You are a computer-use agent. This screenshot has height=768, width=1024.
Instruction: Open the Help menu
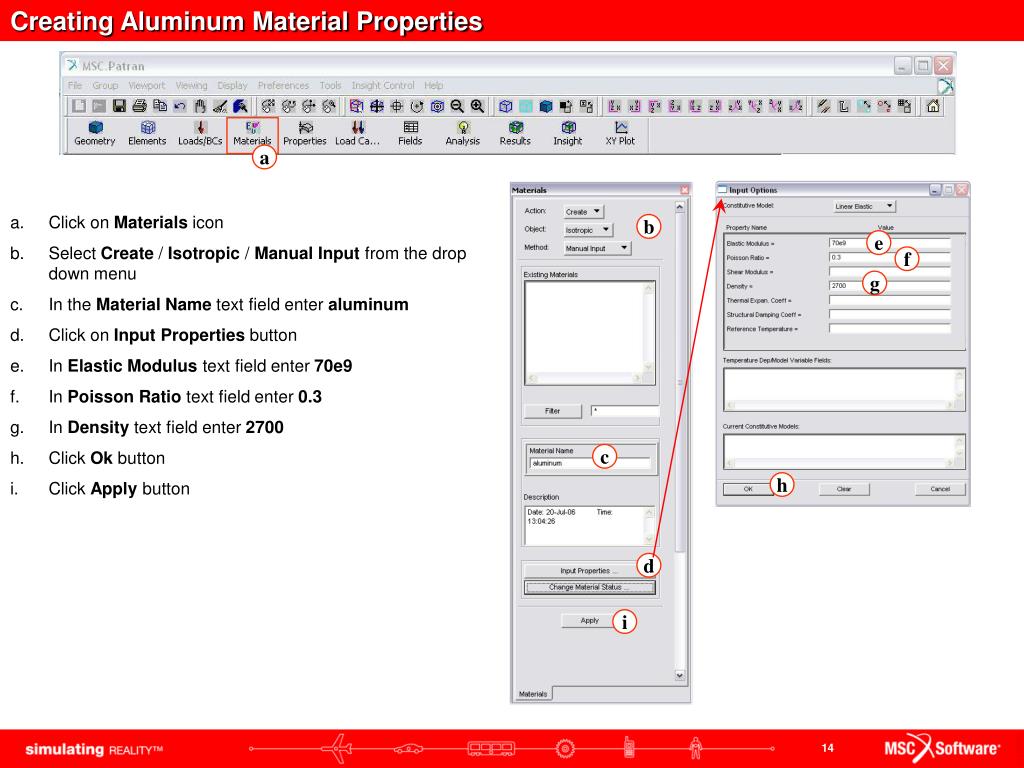tap(434, 86)
